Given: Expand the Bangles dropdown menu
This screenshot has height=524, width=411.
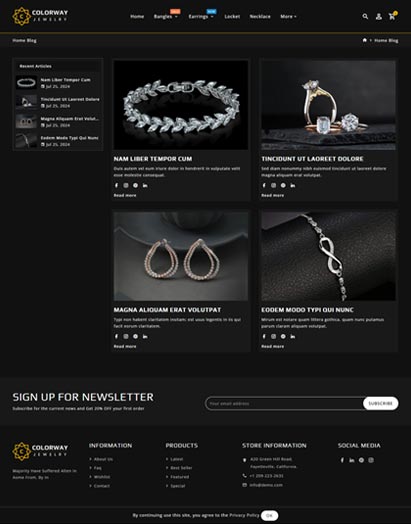Looking at the screenshot, I should point(166,16).
